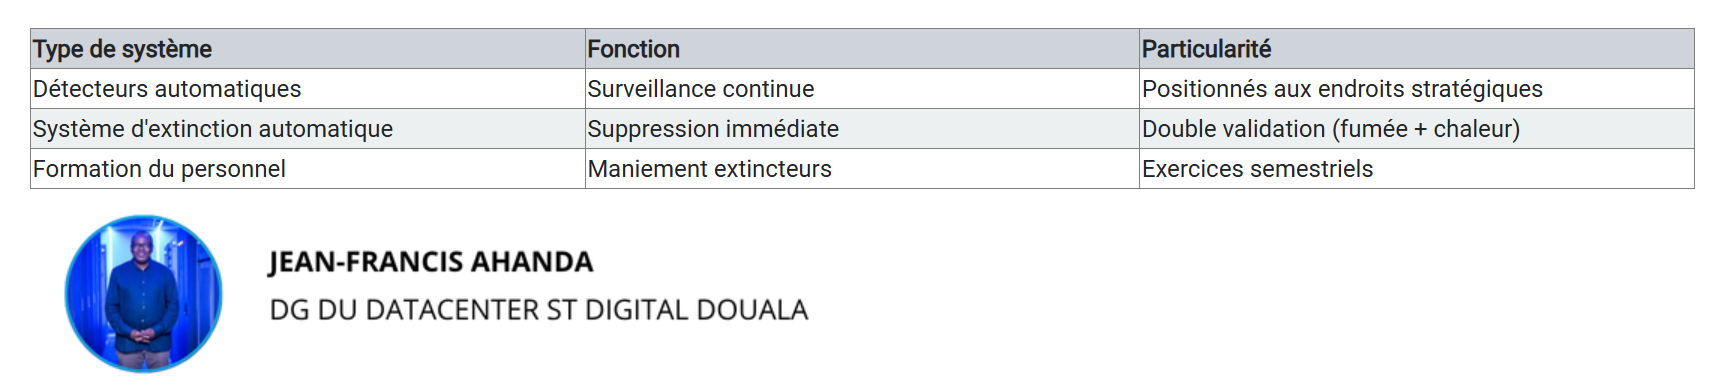Click the DG DU DATACENTER ST DIGITAL DOUALA subtitle
Viewport: 1720px width, 389px height.
[x=538, y=310]
